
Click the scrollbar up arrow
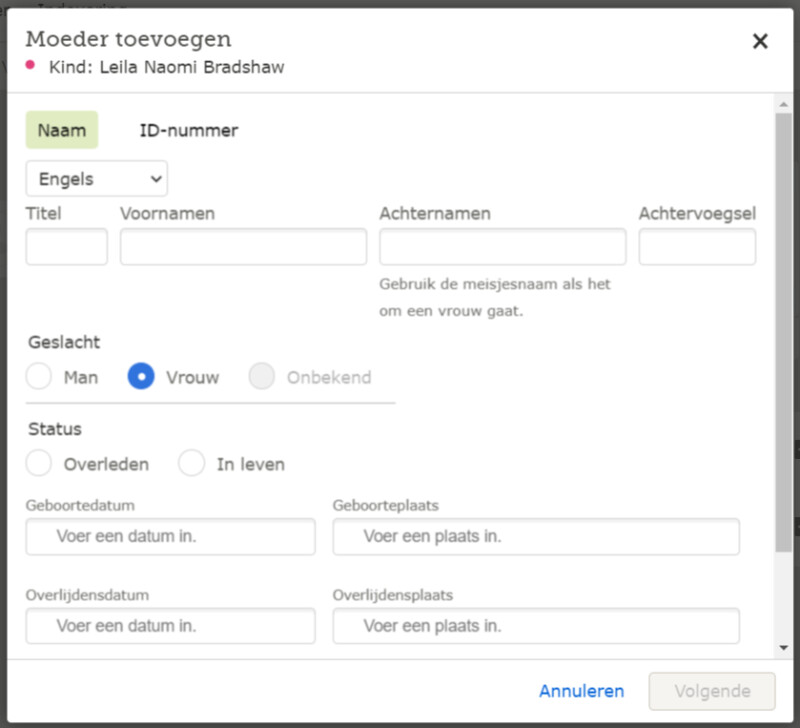(x=783, y=105)
